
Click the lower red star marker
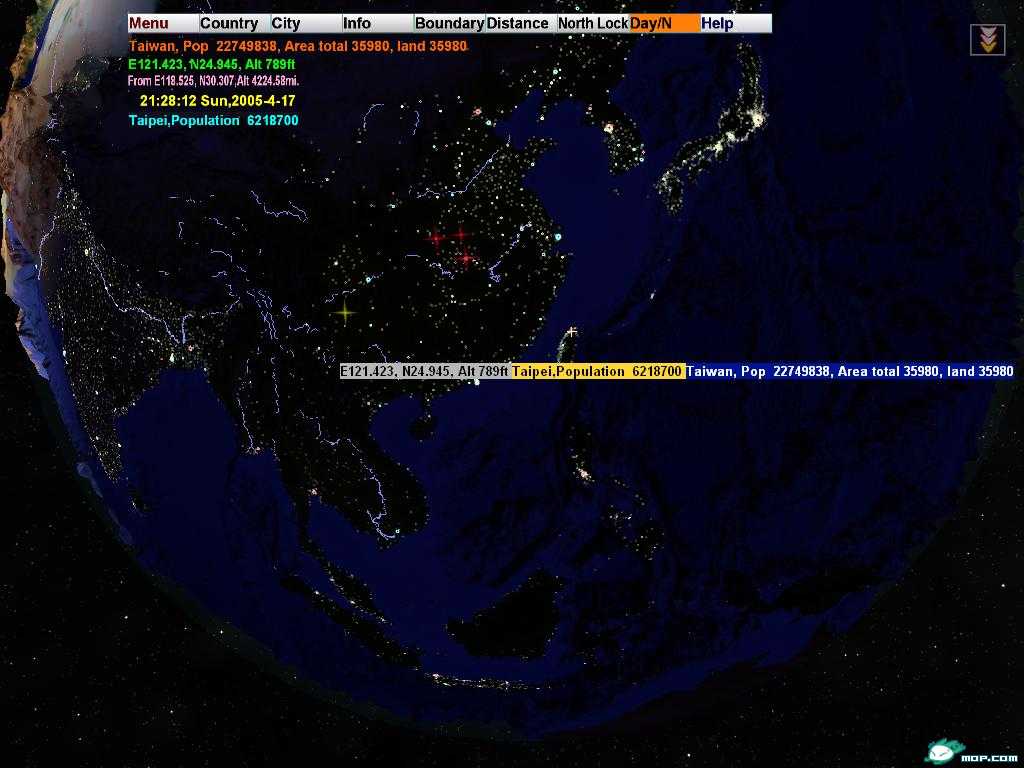click(466, 258)
